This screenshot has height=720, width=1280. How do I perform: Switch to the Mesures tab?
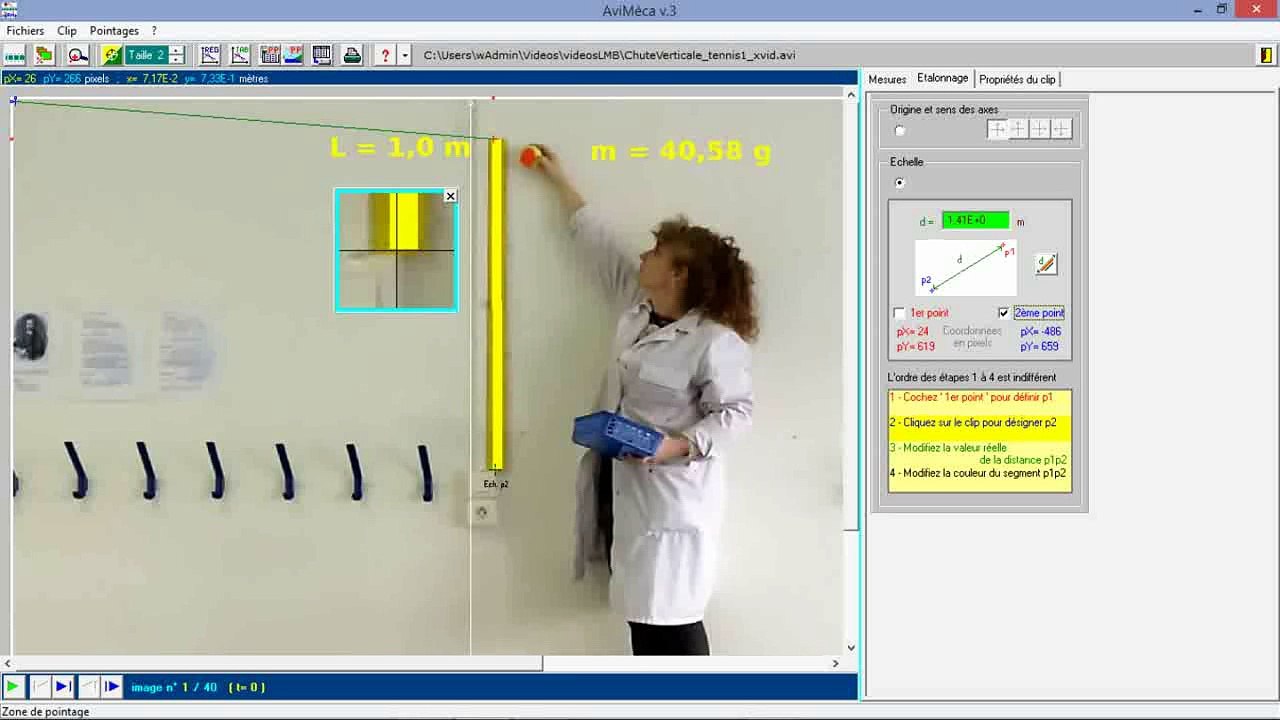pyautogui.click(x=887, y=79)
